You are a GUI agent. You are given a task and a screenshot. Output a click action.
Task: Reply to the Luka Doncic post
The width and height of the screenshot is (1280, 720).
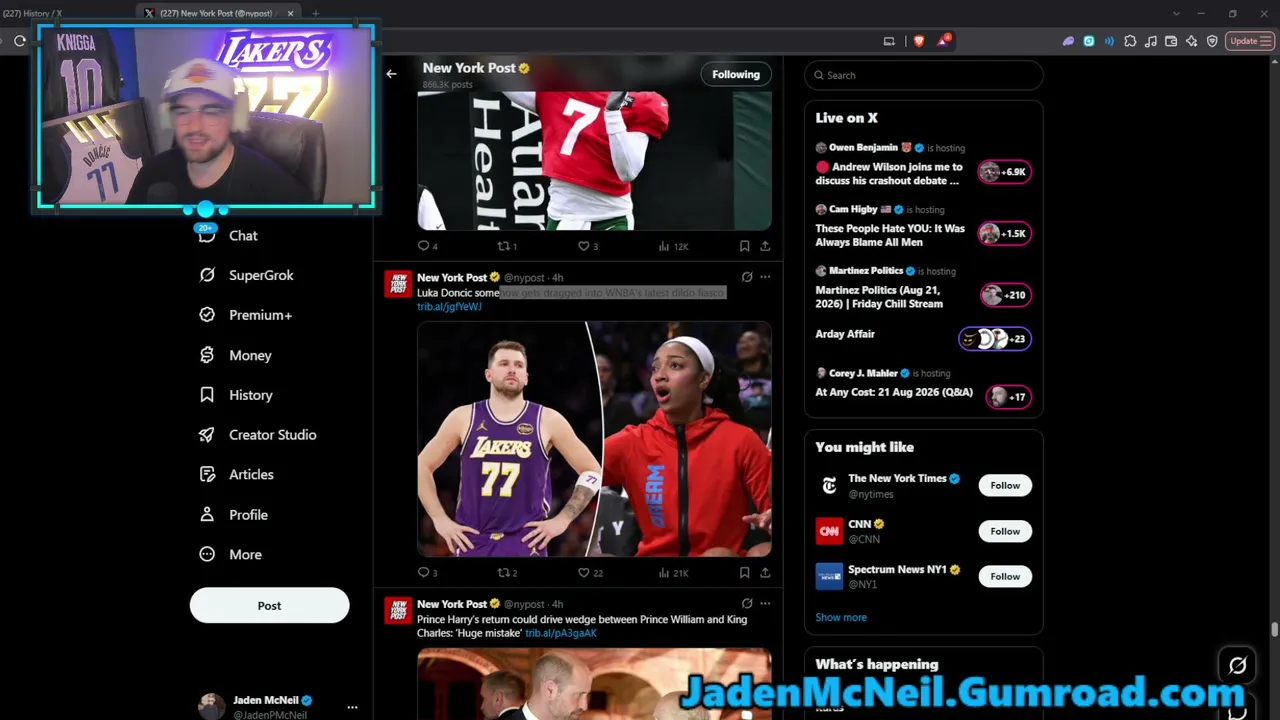pyautogui.click(x=427, y=573)
